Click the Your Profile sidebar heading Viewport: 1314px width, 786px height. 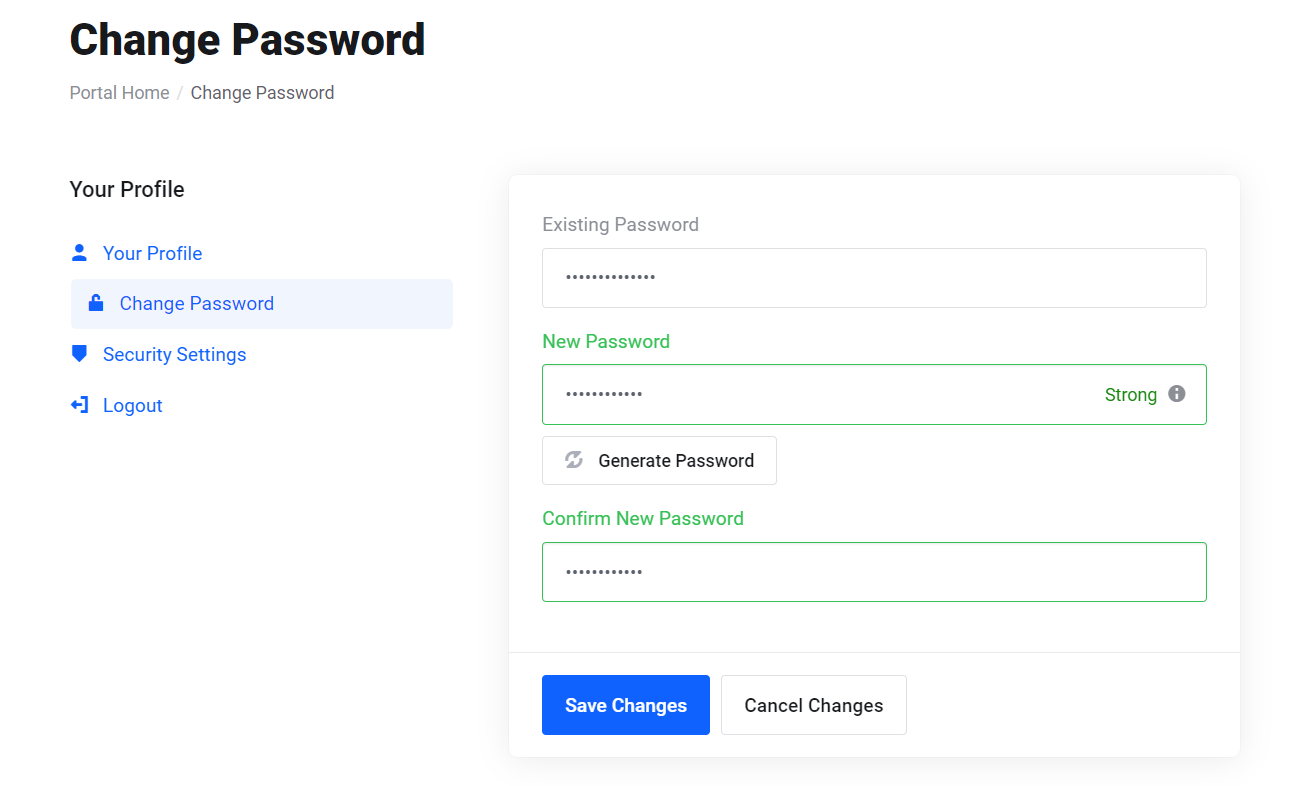(127, 189)
